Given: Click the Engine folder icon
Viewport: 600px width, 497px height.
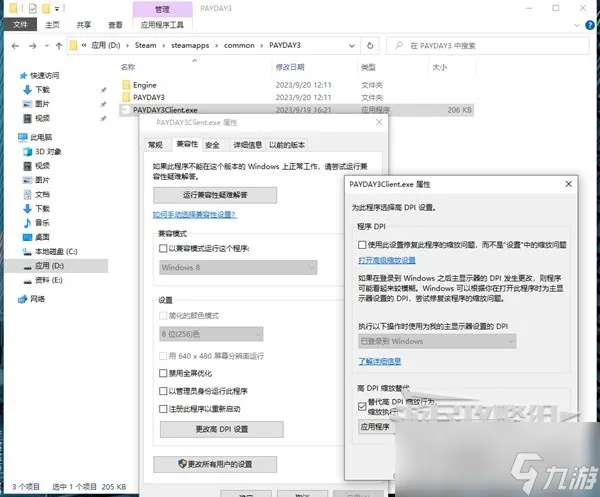Looking at the screenshot, I should point(126,85).
